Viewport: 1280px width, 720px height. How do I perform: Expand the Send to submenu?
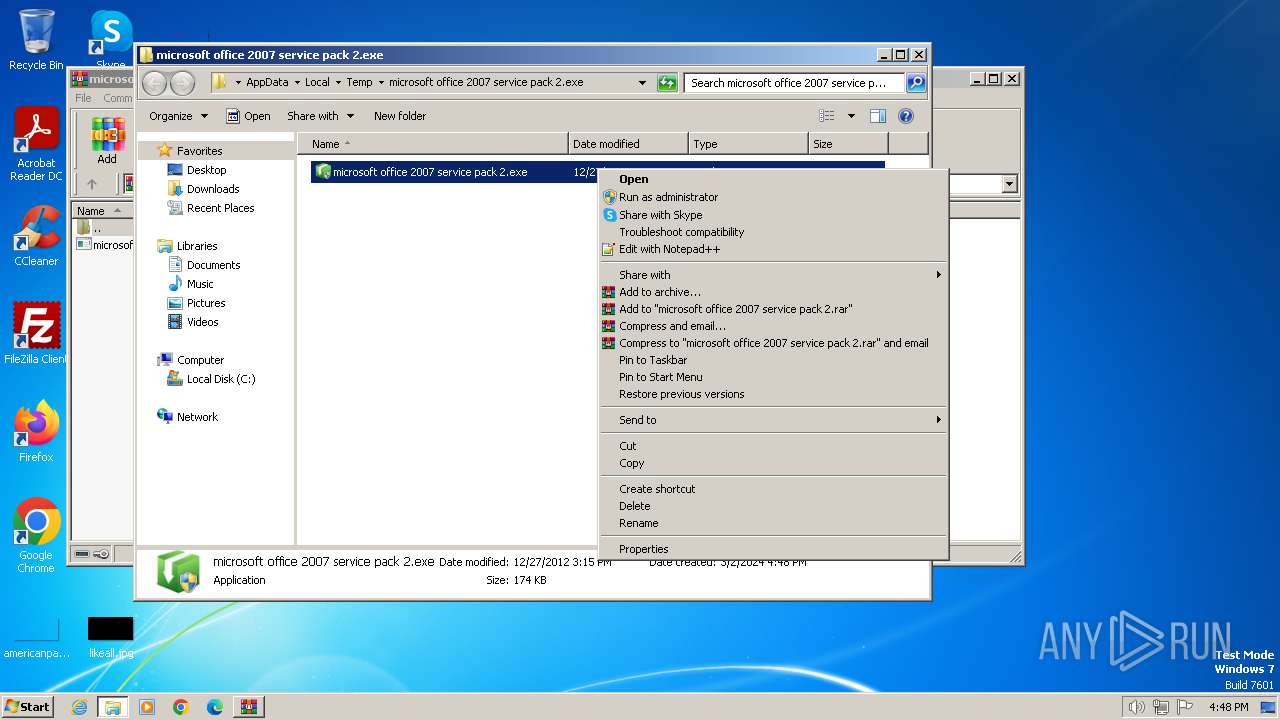pos(773,420)
